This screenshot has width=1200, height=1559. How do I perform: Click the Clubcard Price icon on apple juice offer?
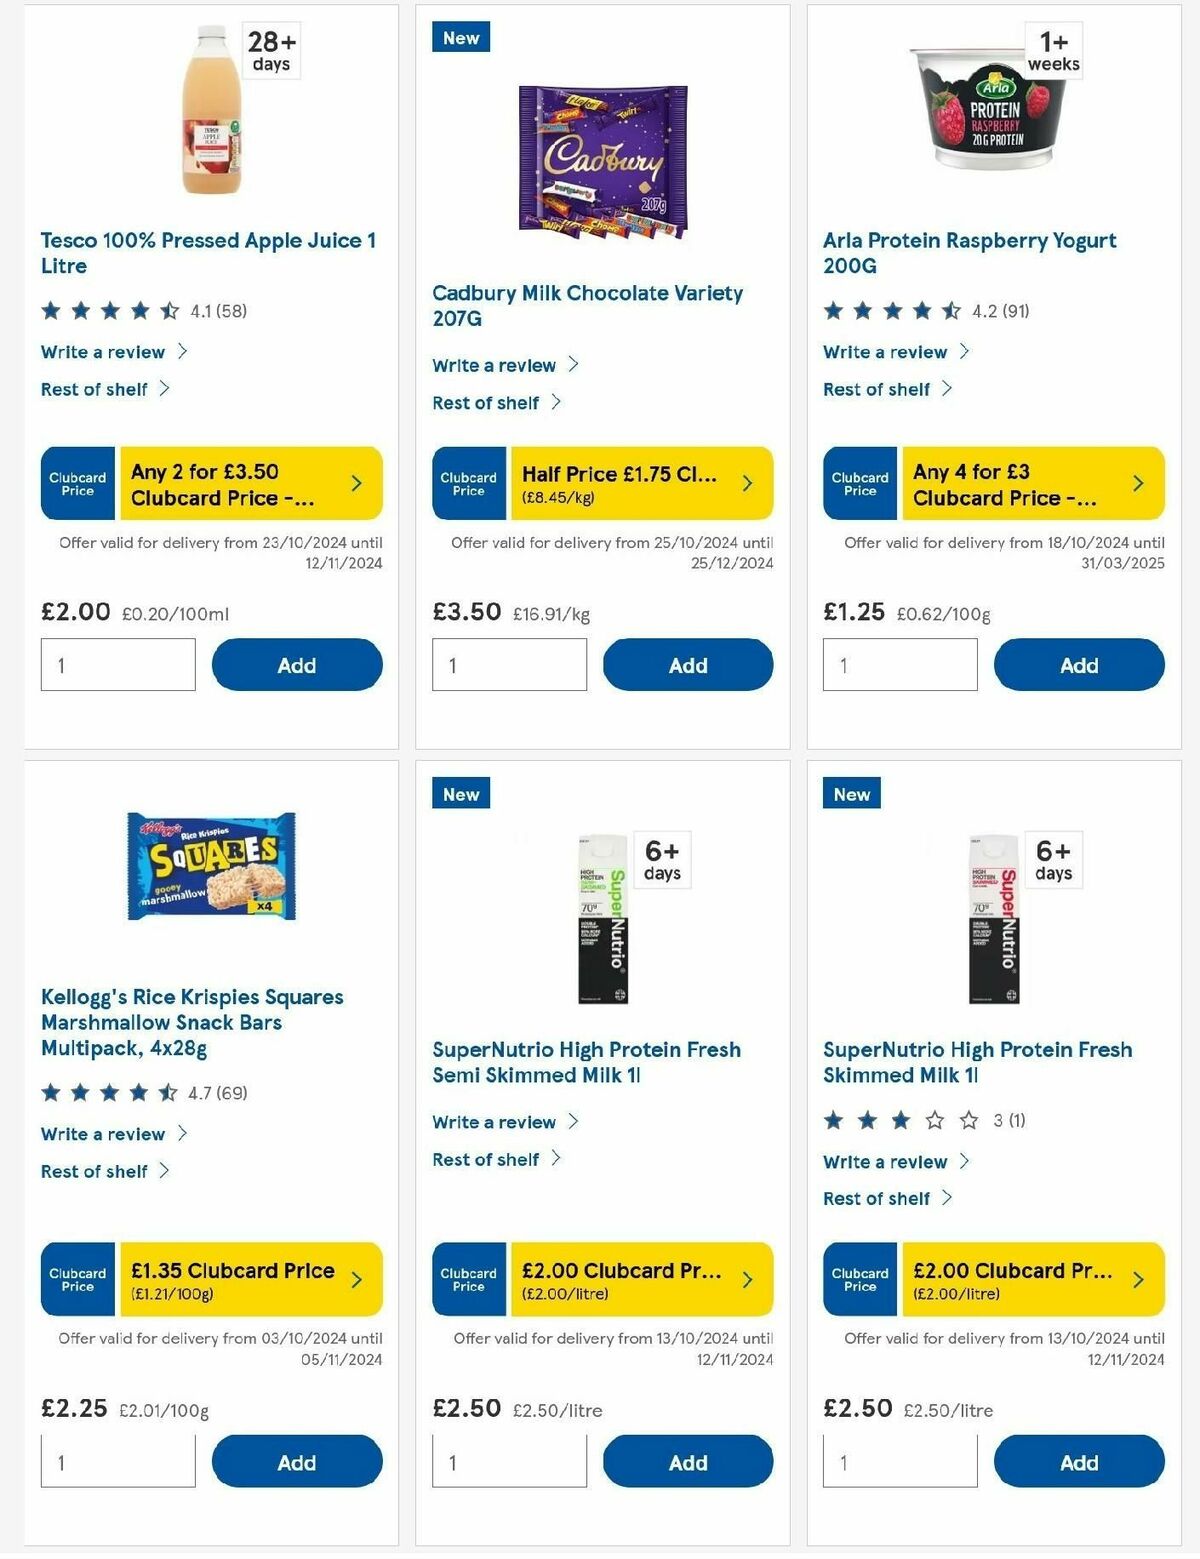[77, 483]
